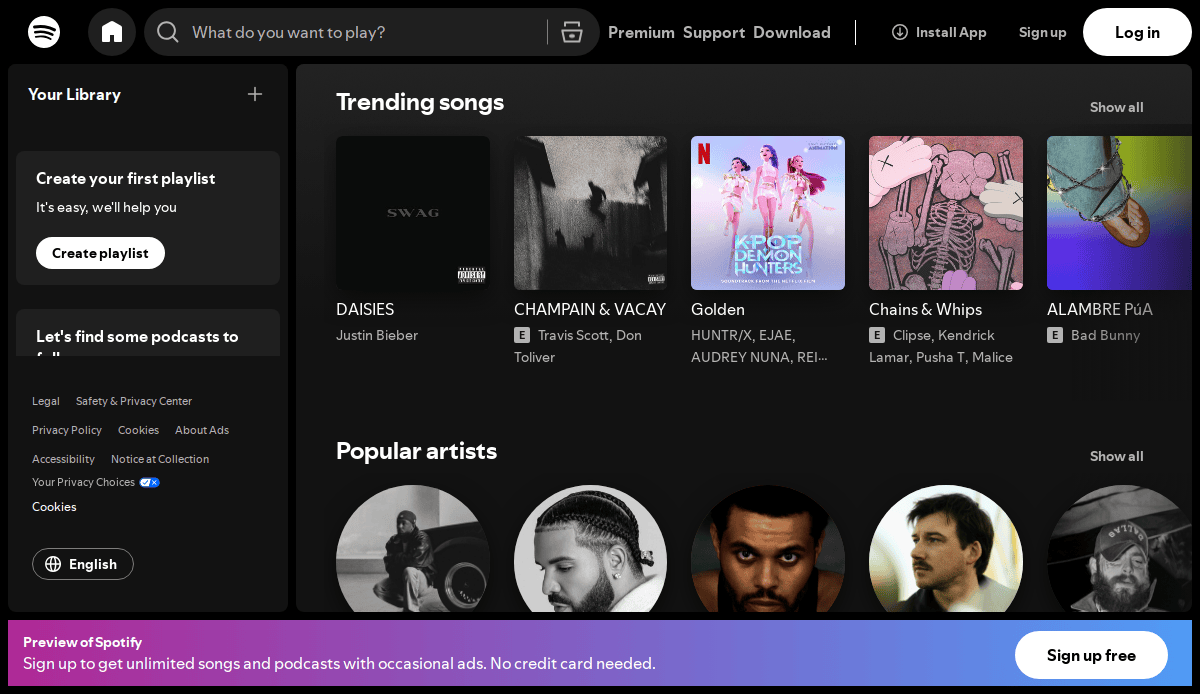Go to Home via house icon
The image size is (1200, 694).
click(112, 32)
